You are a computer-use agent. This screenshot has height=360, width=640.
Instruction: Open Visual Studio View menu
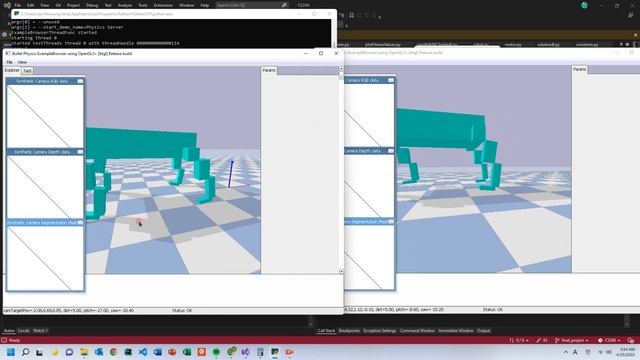point(45,5)
